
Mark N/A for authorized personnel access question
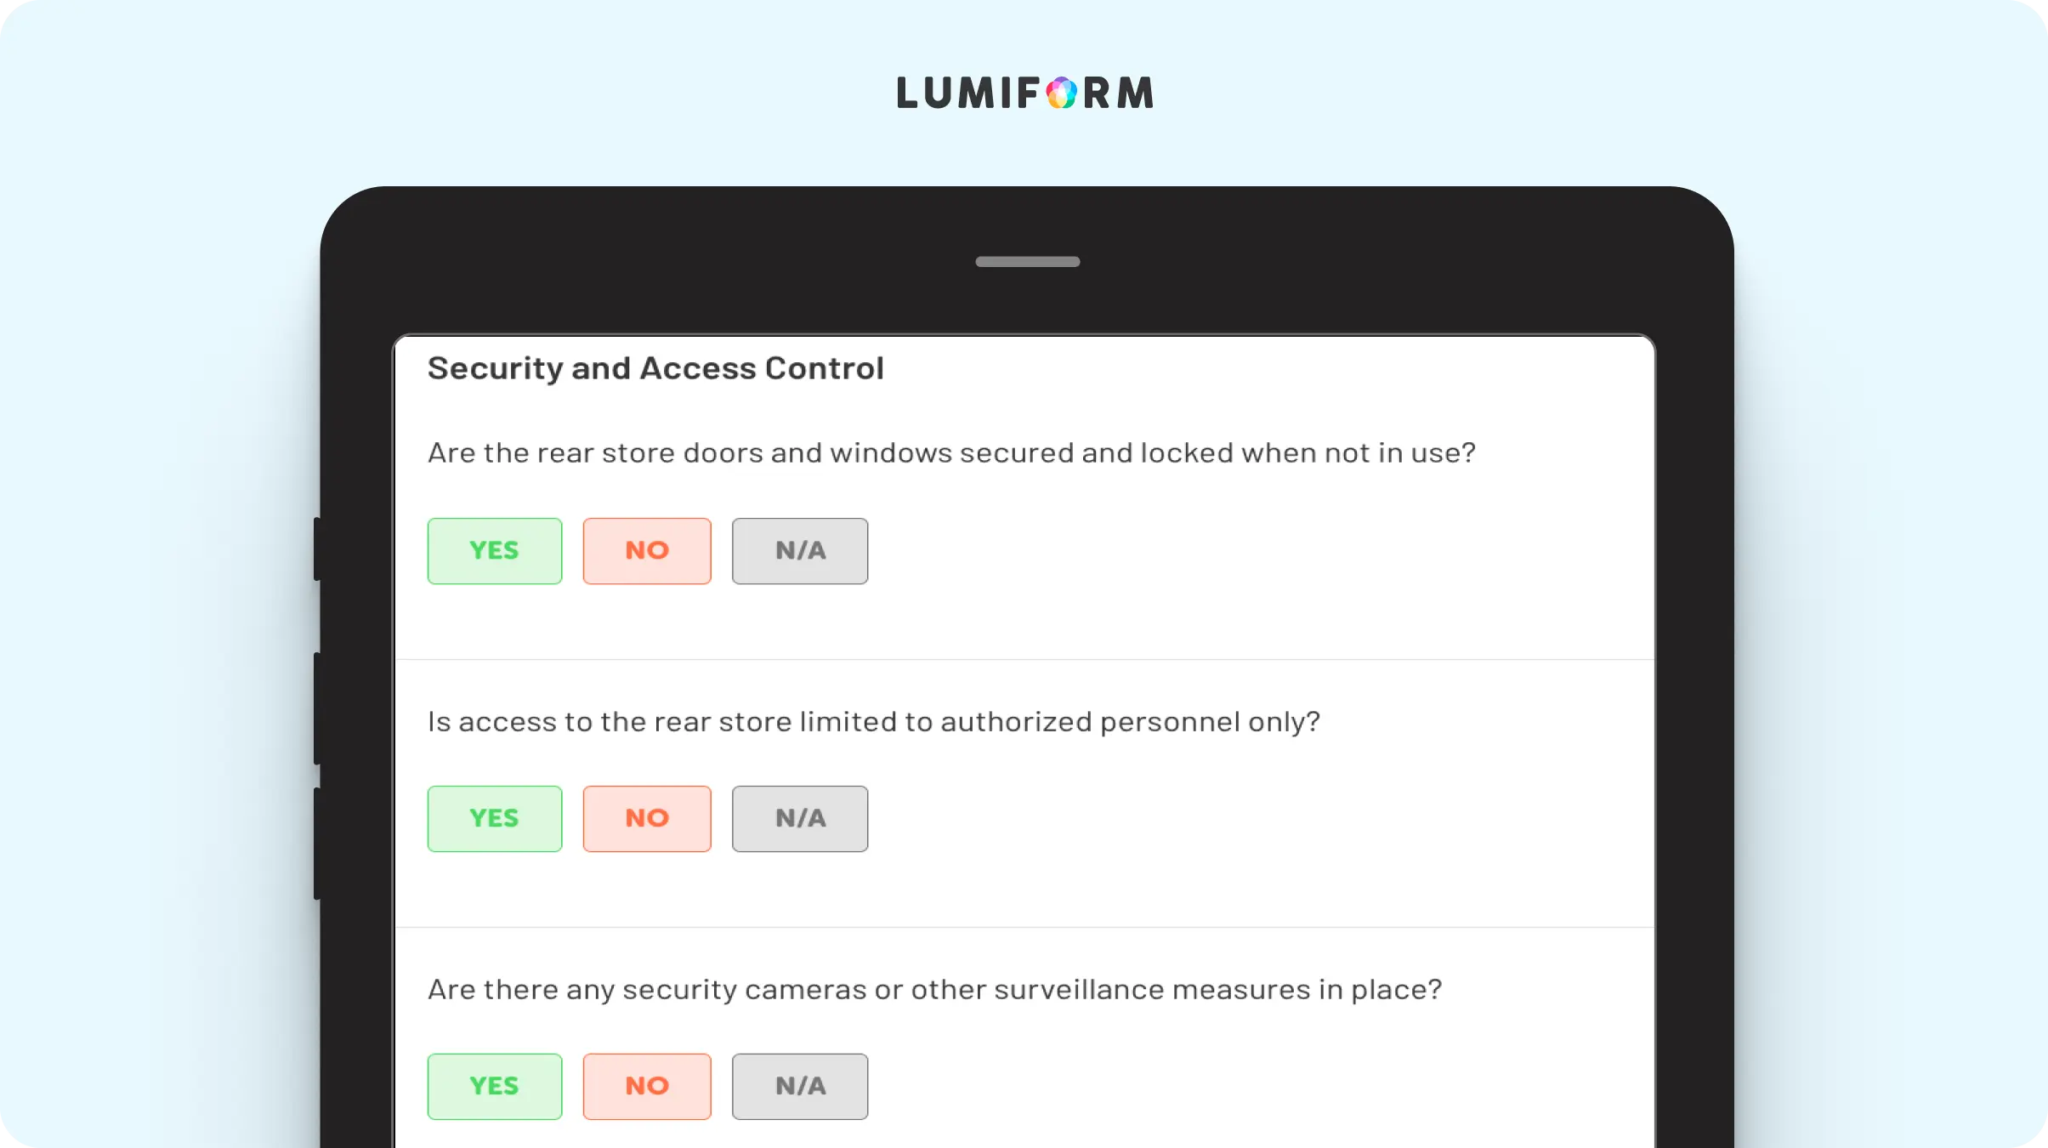(x=800, y=819)
